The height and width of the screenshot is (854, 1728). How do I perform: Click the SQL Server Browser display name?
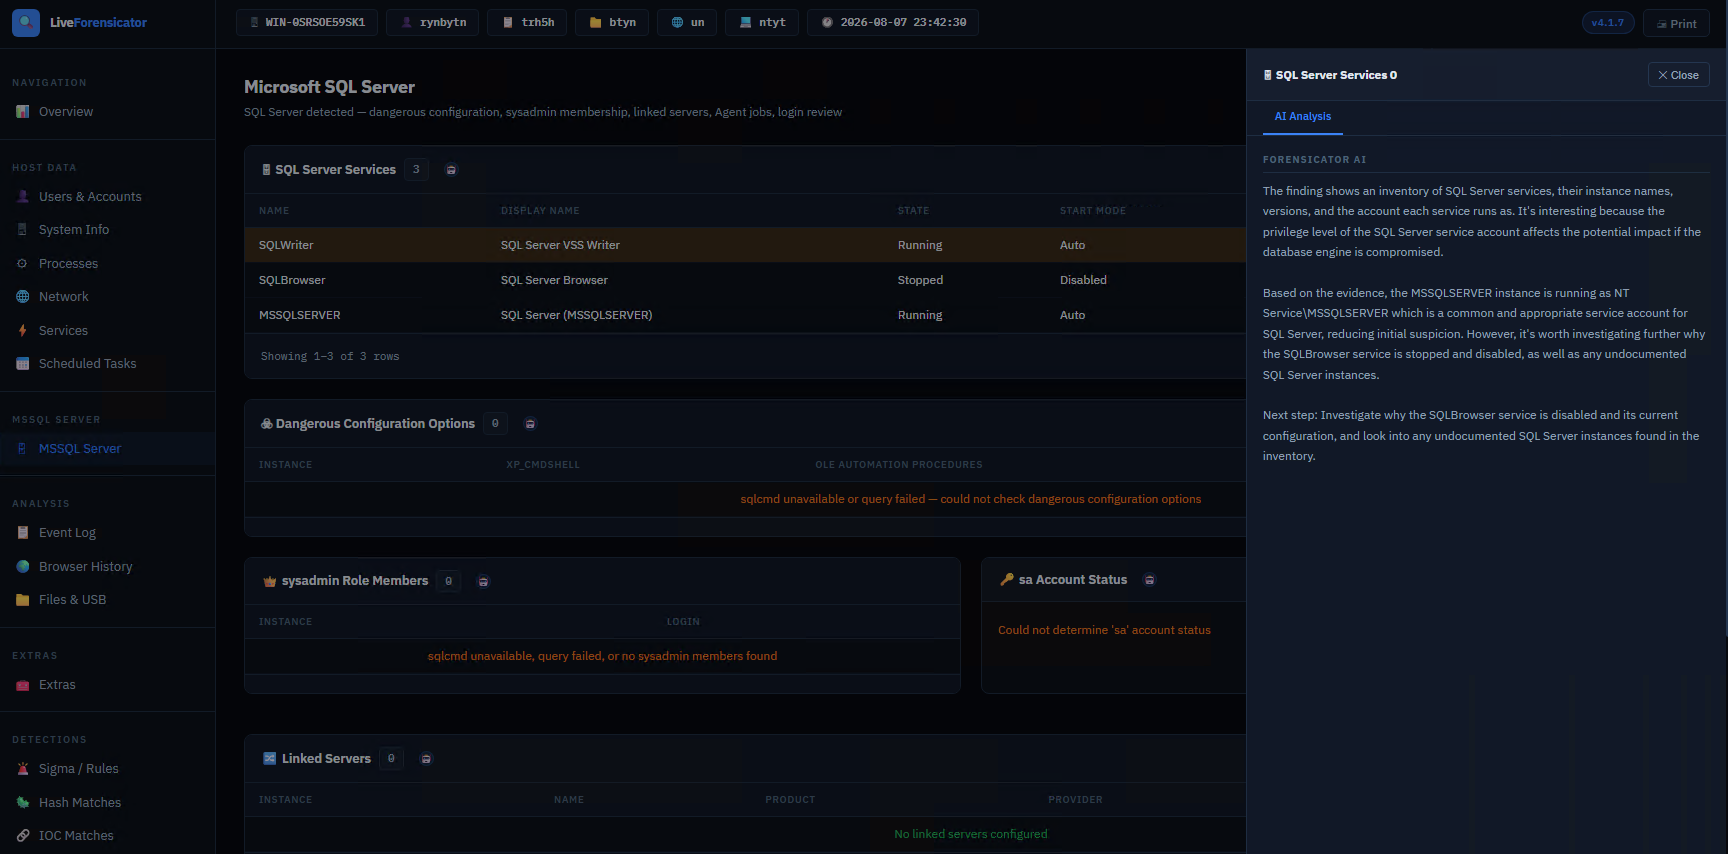point(554,280)
